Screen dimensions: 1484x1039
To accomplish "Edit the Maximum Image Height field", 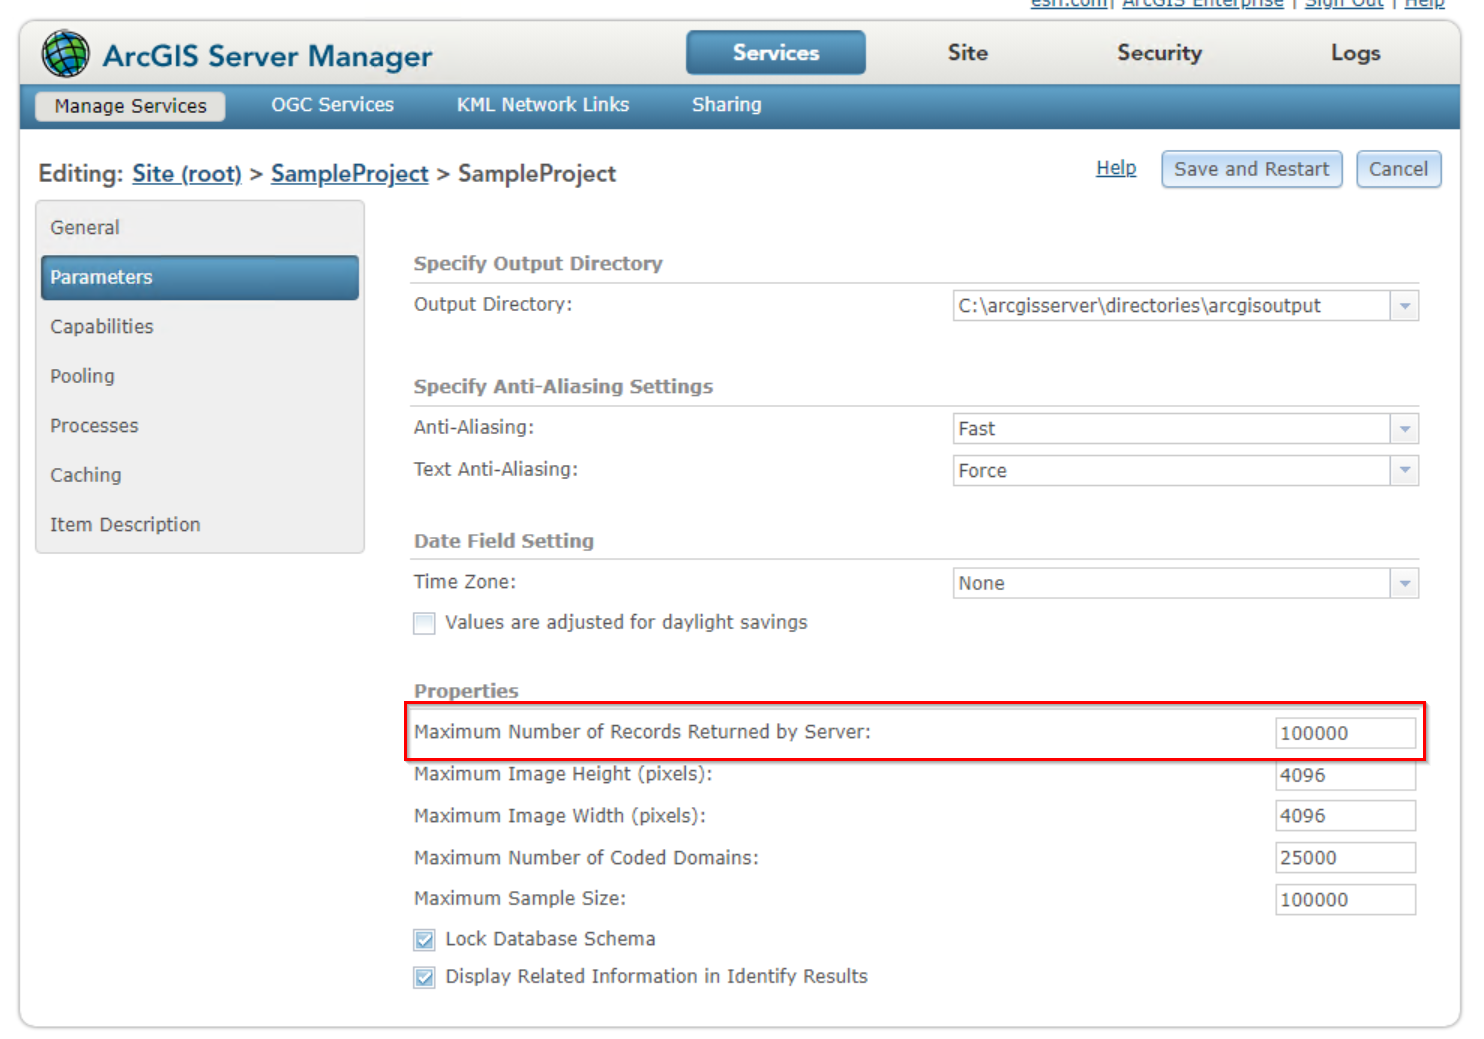I will (1344, 775).
